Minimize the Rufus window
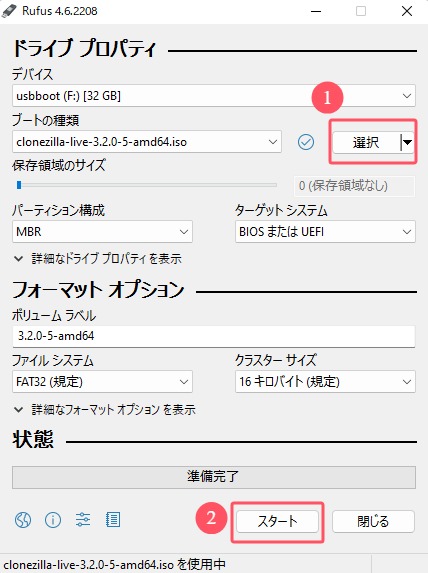 316,11
